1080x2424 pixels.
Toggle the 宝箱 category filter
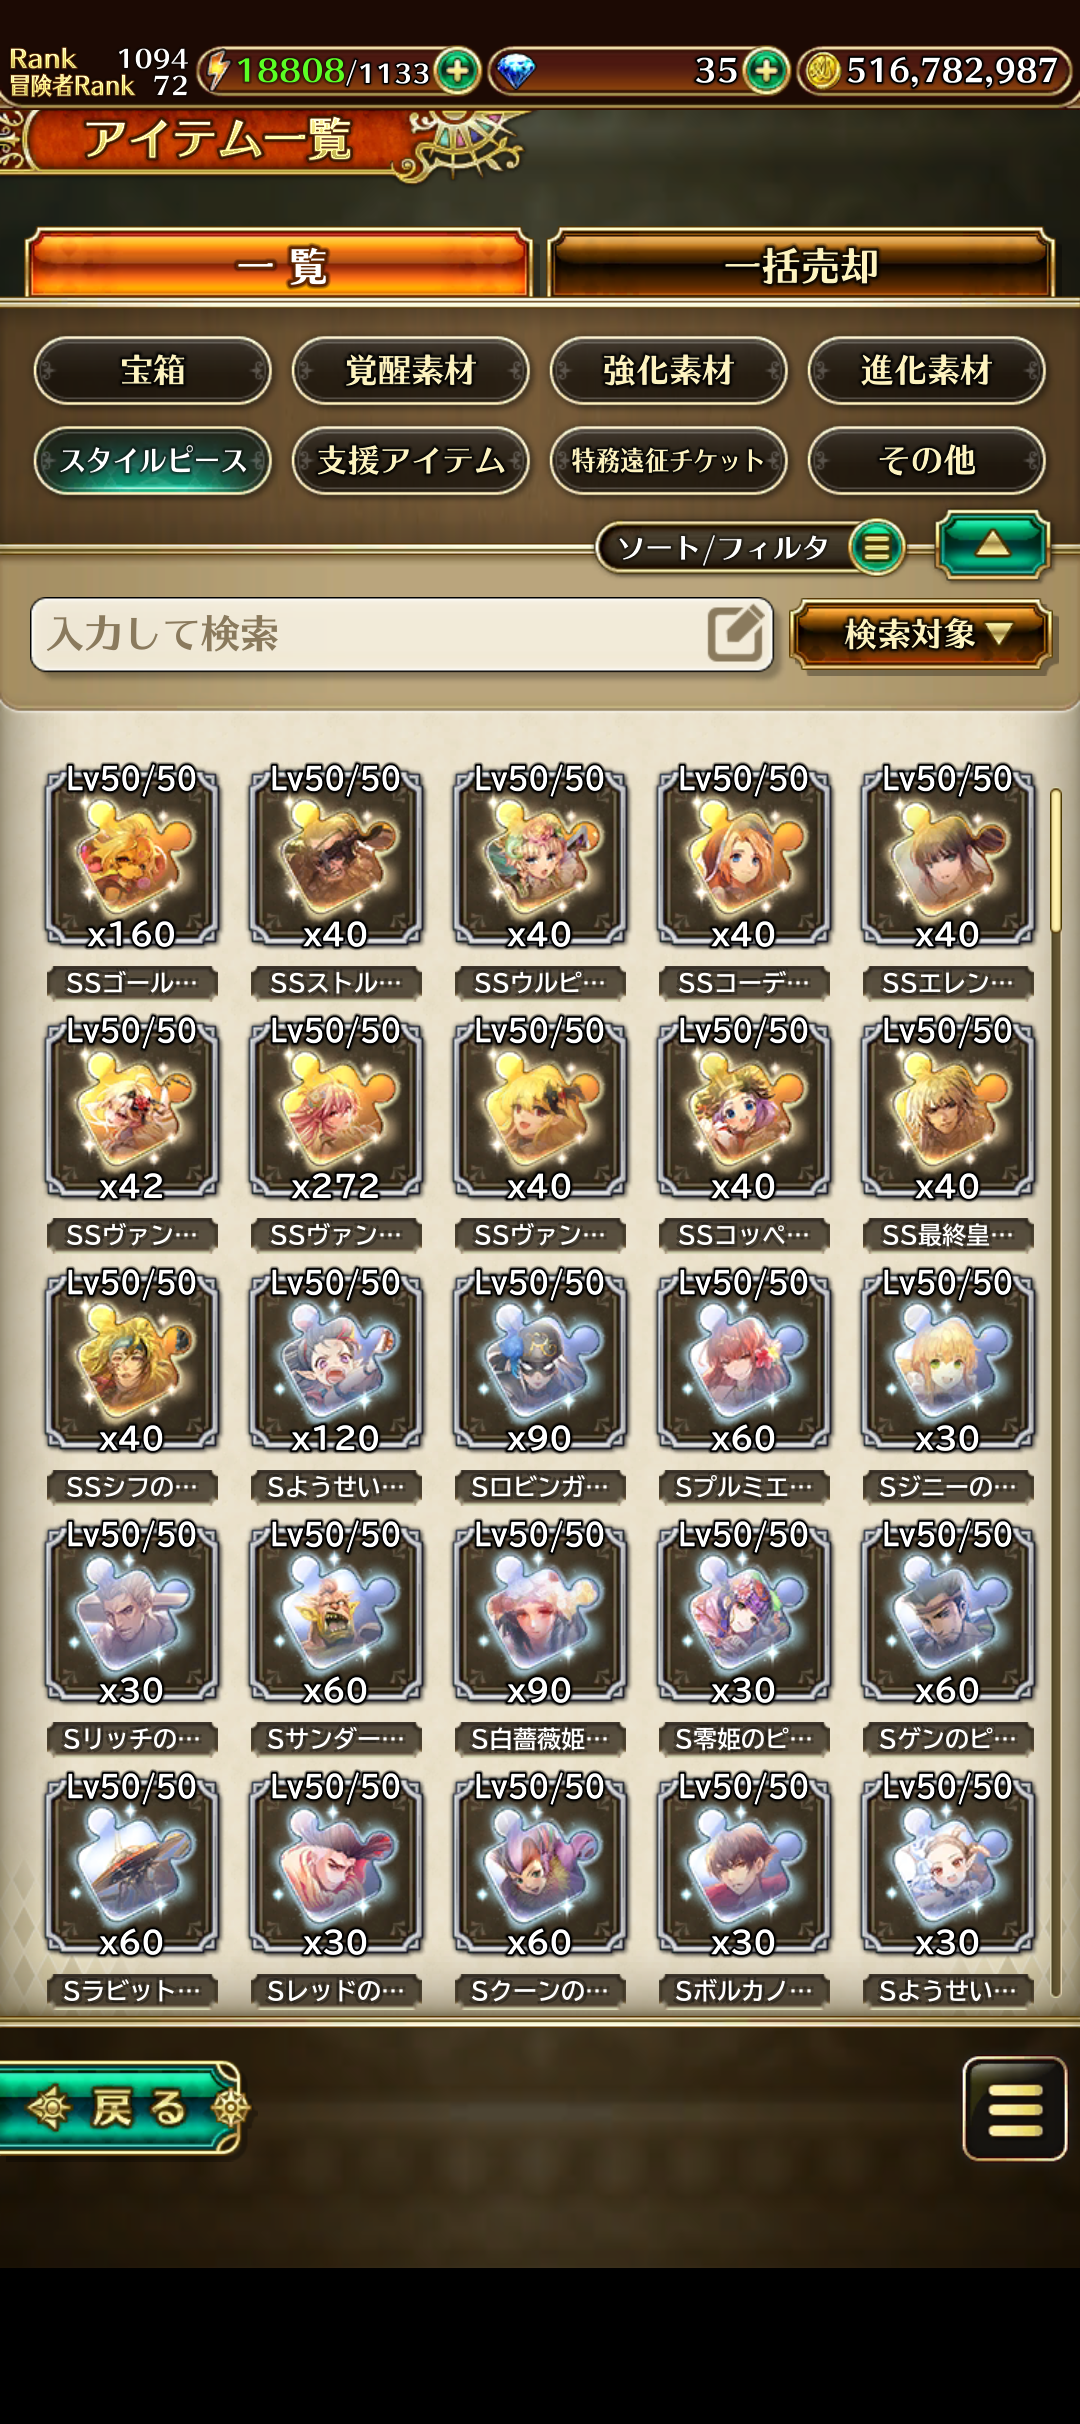click(153, 370)
